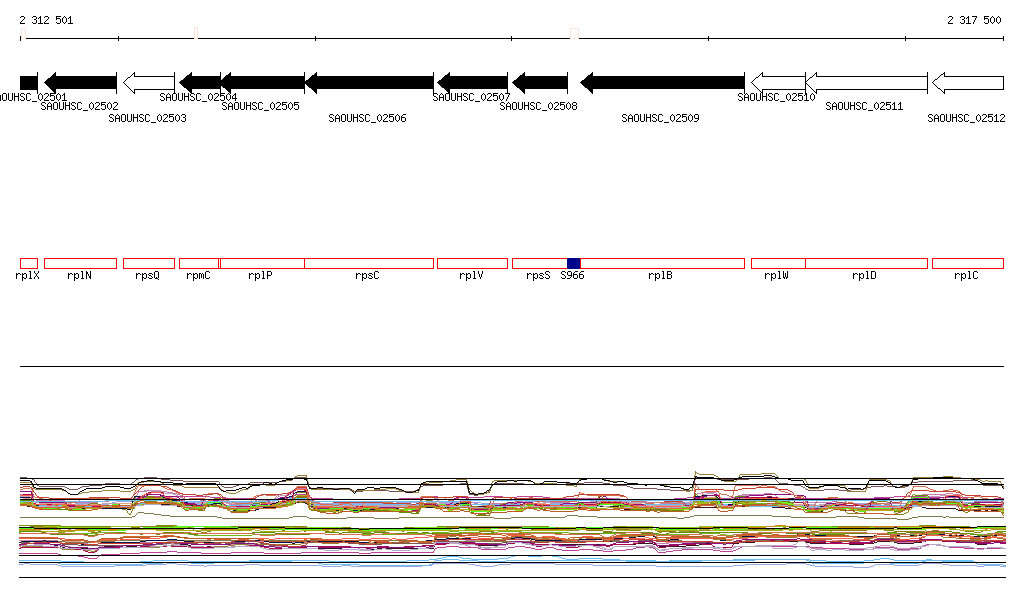1024x611 pixels.
Task: Click the SAOUHSC_02508 label text
Action: pos(539,106)
